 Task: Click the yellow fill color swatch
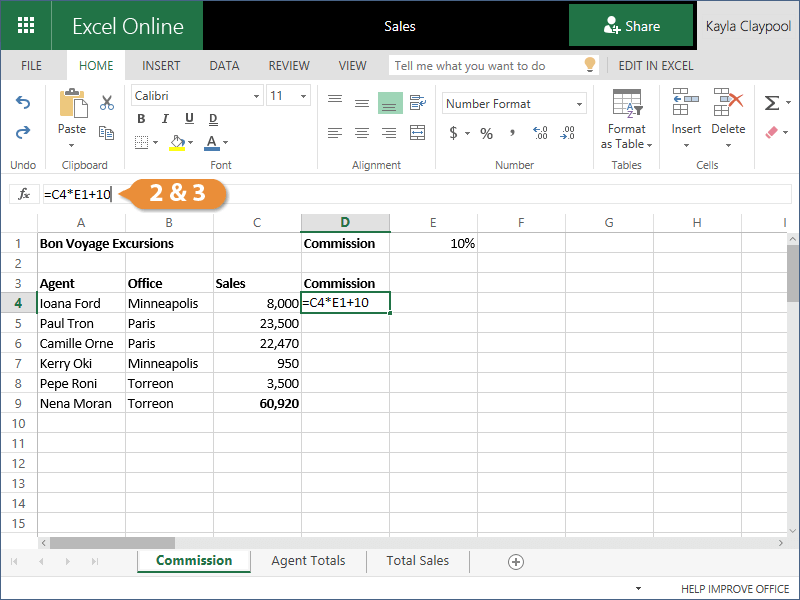(177, 142)
